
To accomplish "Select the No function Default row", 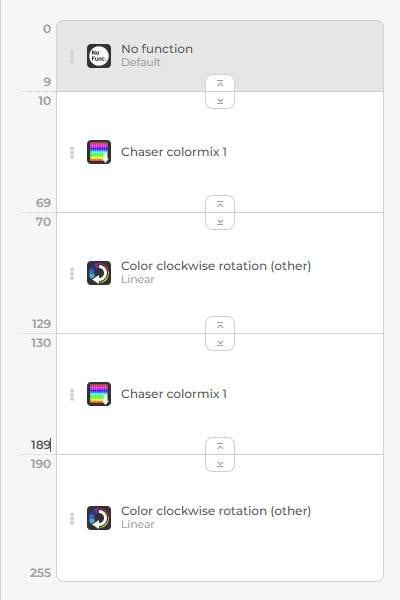I will (220, 56).
